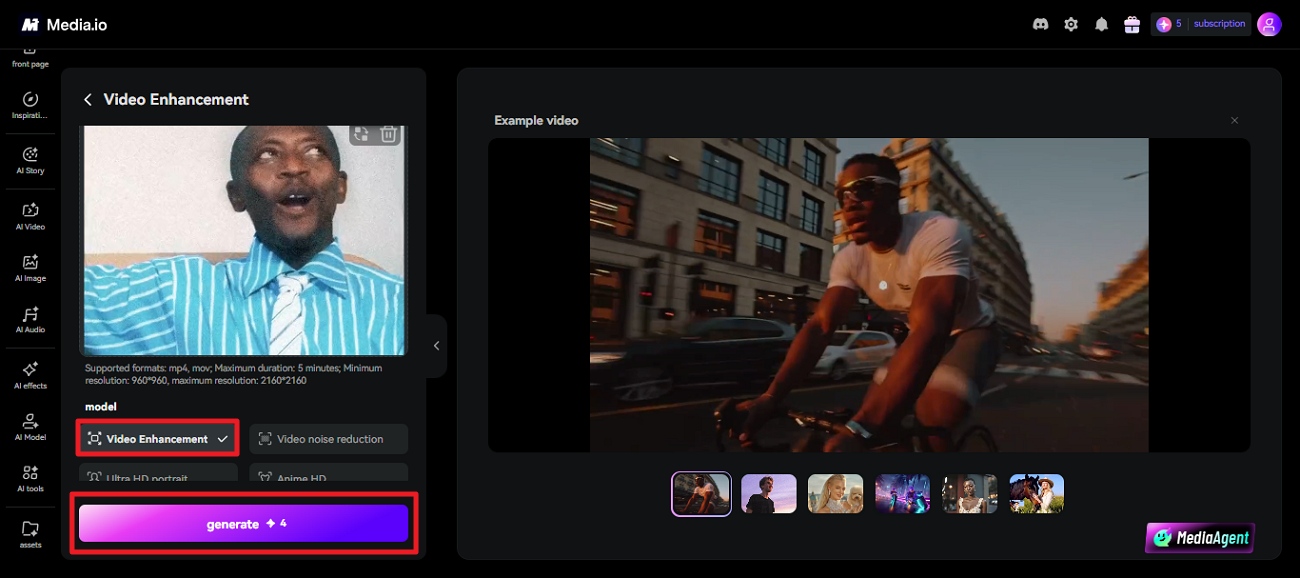Select the Ultra HD portrait model

click(158, 473)
